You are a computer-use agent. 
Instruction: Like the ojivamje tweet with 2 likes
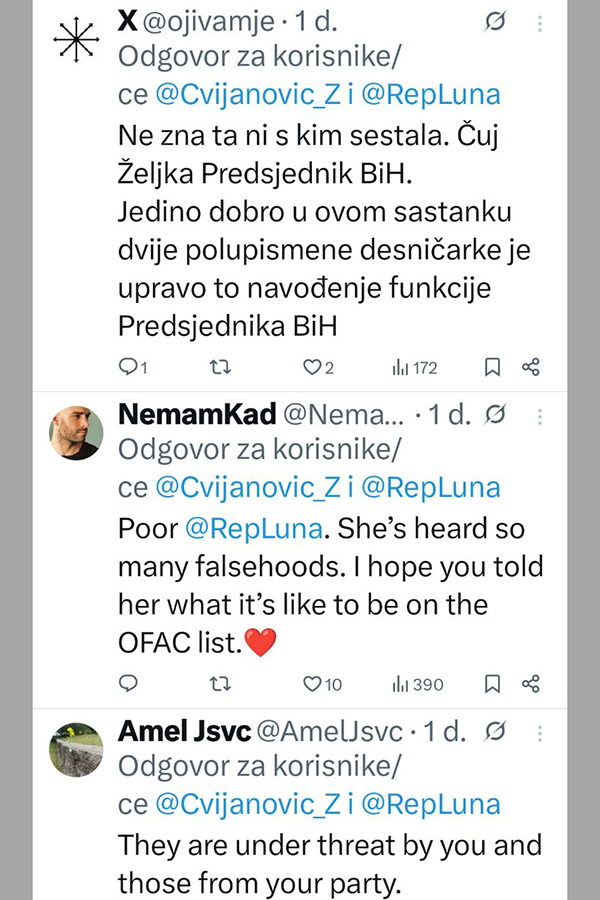(312, 367)
